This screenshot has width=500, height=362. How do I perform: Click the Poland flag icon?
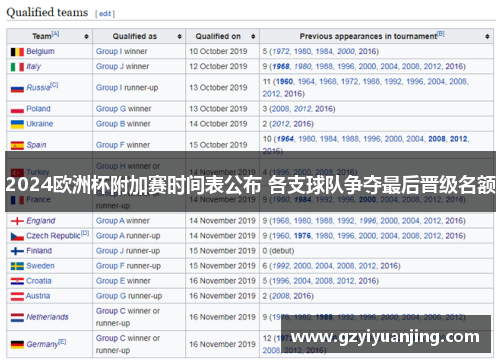[x=17, y=109]
